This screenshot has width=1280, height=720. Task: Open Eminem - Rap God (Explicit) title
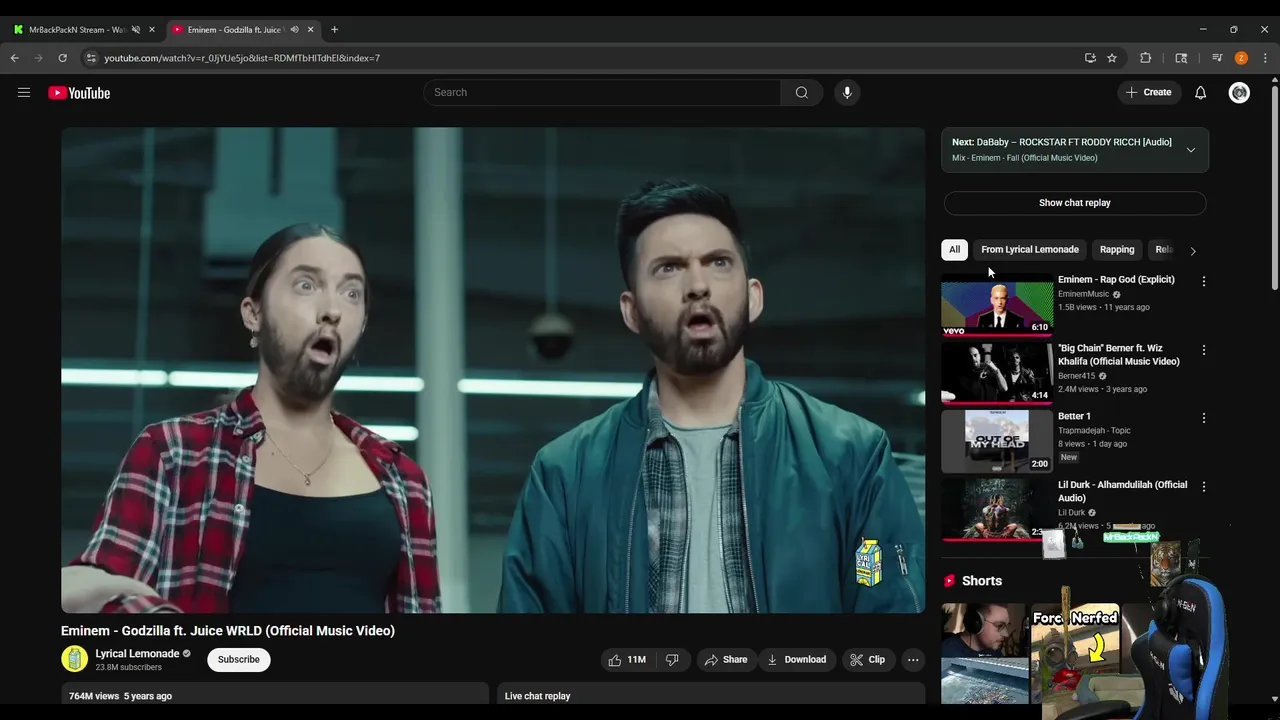[1116, 279]
